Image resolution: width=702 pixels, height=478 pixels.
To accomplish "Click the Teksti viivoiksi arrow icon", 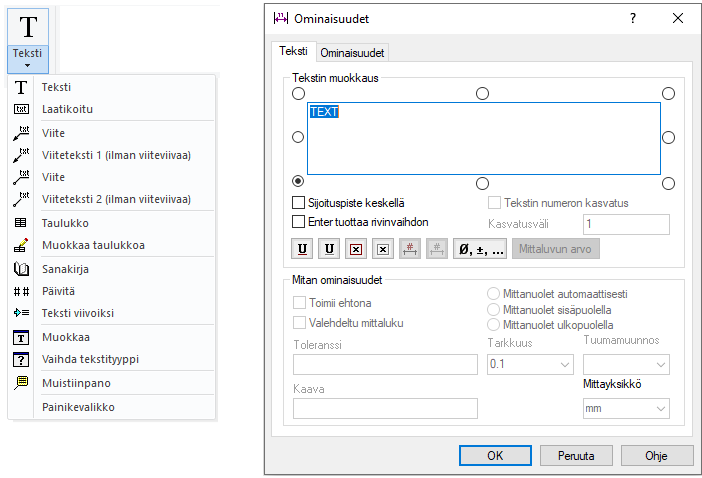I will [x=21, y=314].
